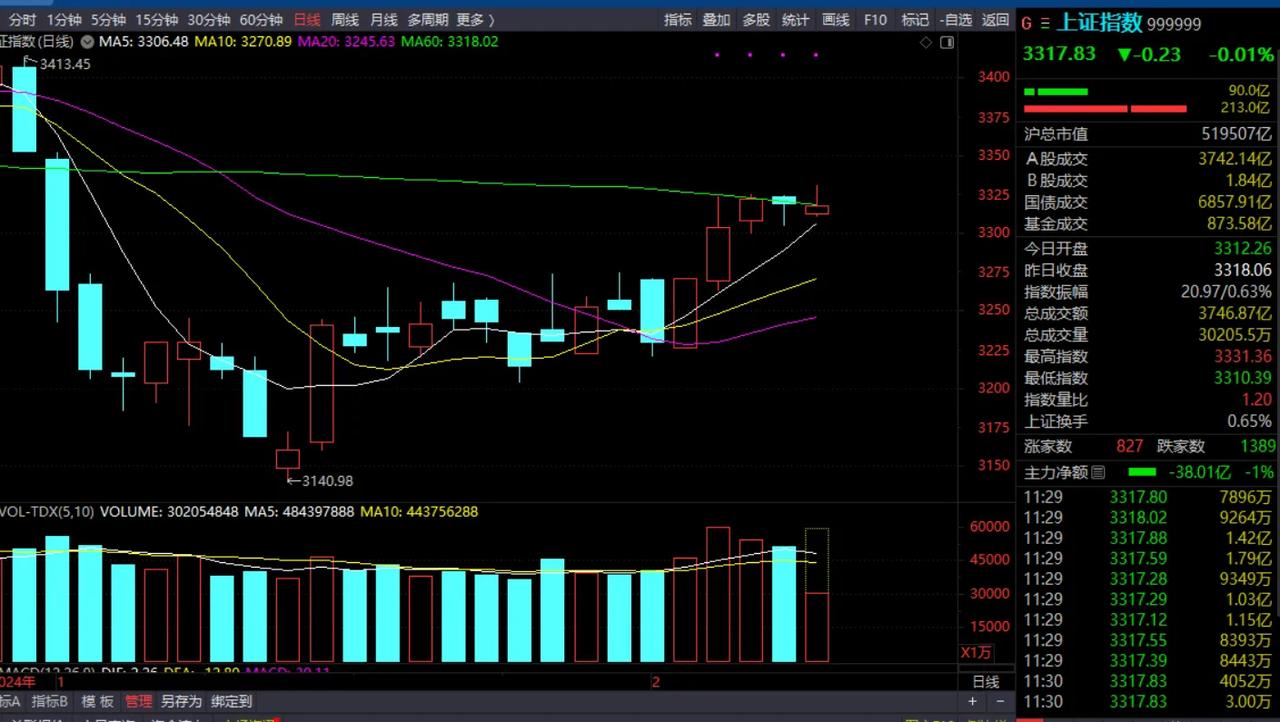
Task: Click the MA60: 3318.02 label
Action: [450, 42]
